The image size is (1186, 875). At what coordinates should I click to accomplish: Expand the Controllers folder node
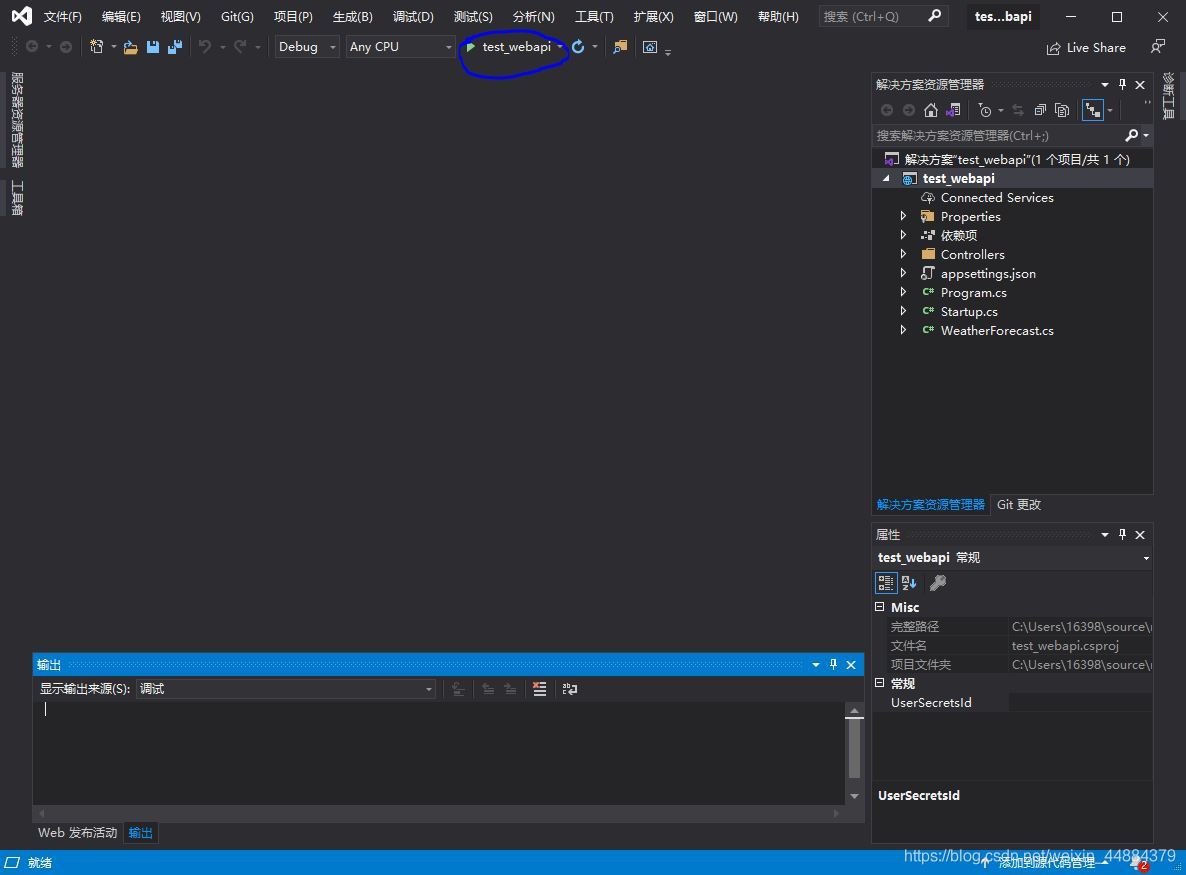click(x=903, y=254)
